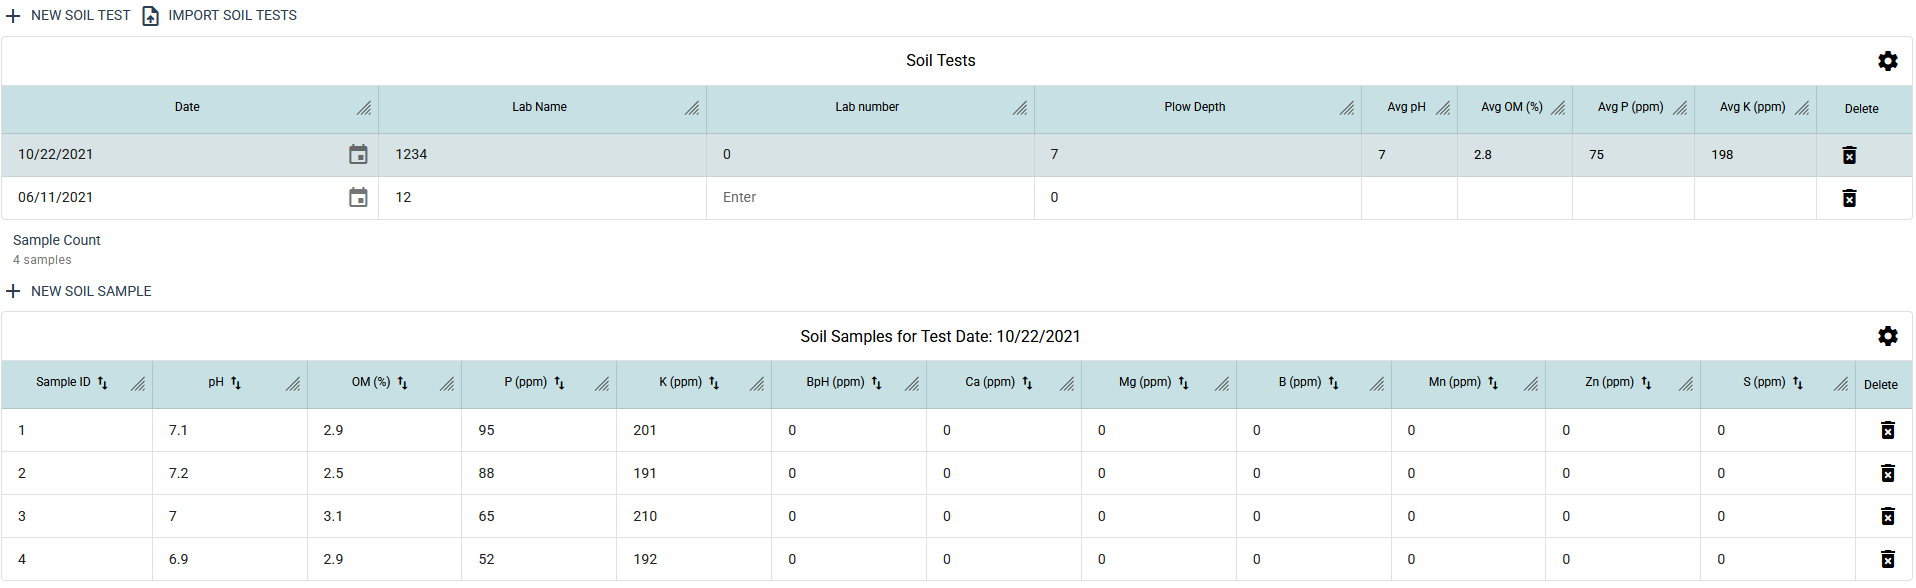1916x588 pixels.
Task: Delete soil sample with ID 4
Action: click(x=1887, y=559)
